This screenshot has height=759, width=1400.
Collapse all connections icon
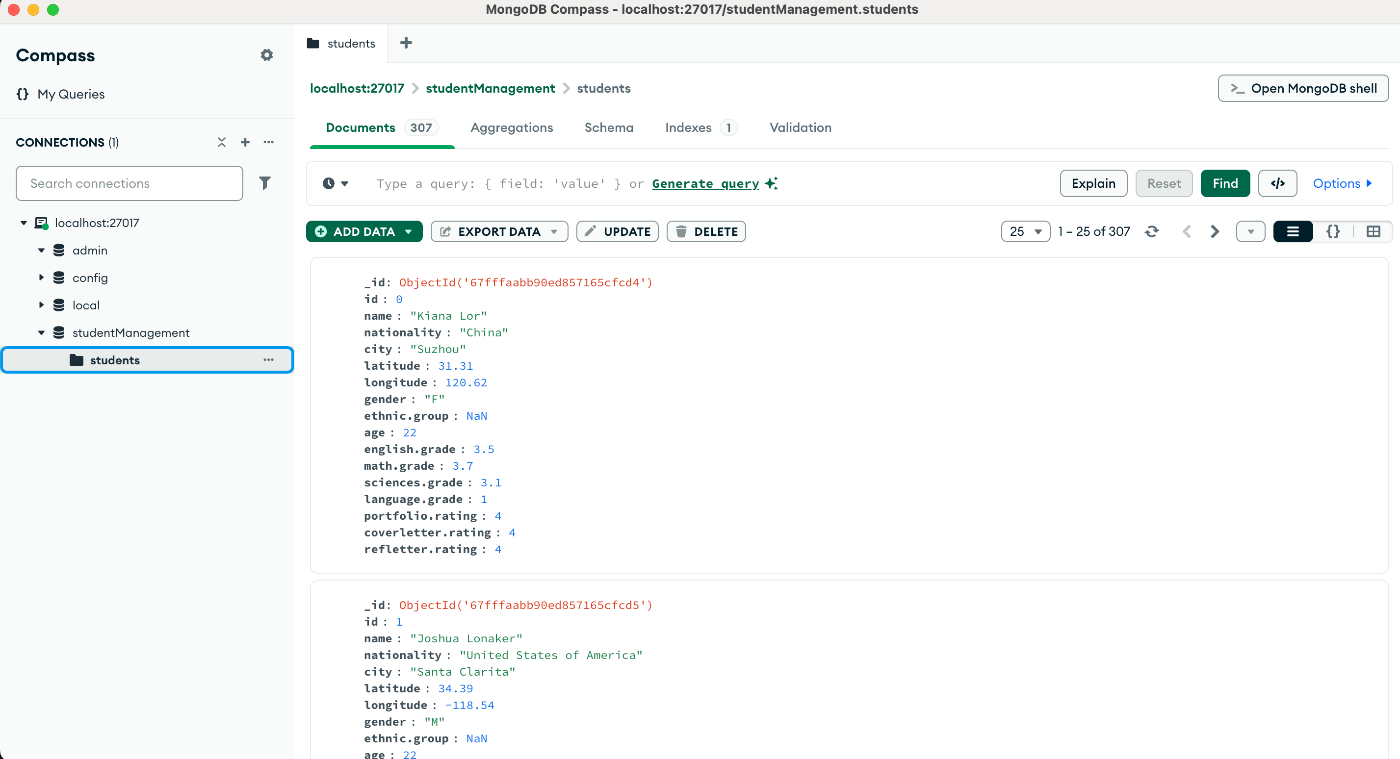pos(222,142)
